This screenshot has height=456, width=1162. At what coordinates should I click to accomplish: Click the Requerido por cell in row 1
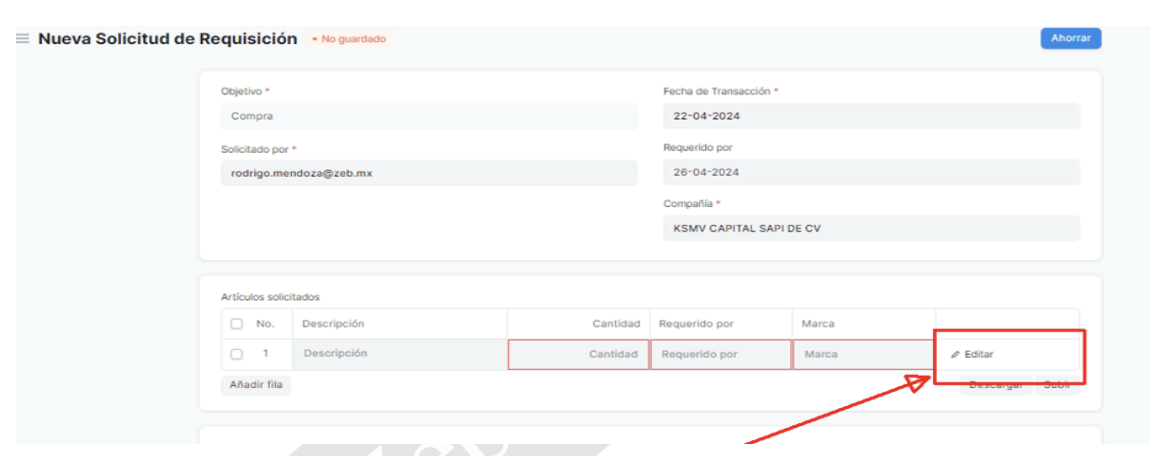pyautogui.click(x=720, y=354)
